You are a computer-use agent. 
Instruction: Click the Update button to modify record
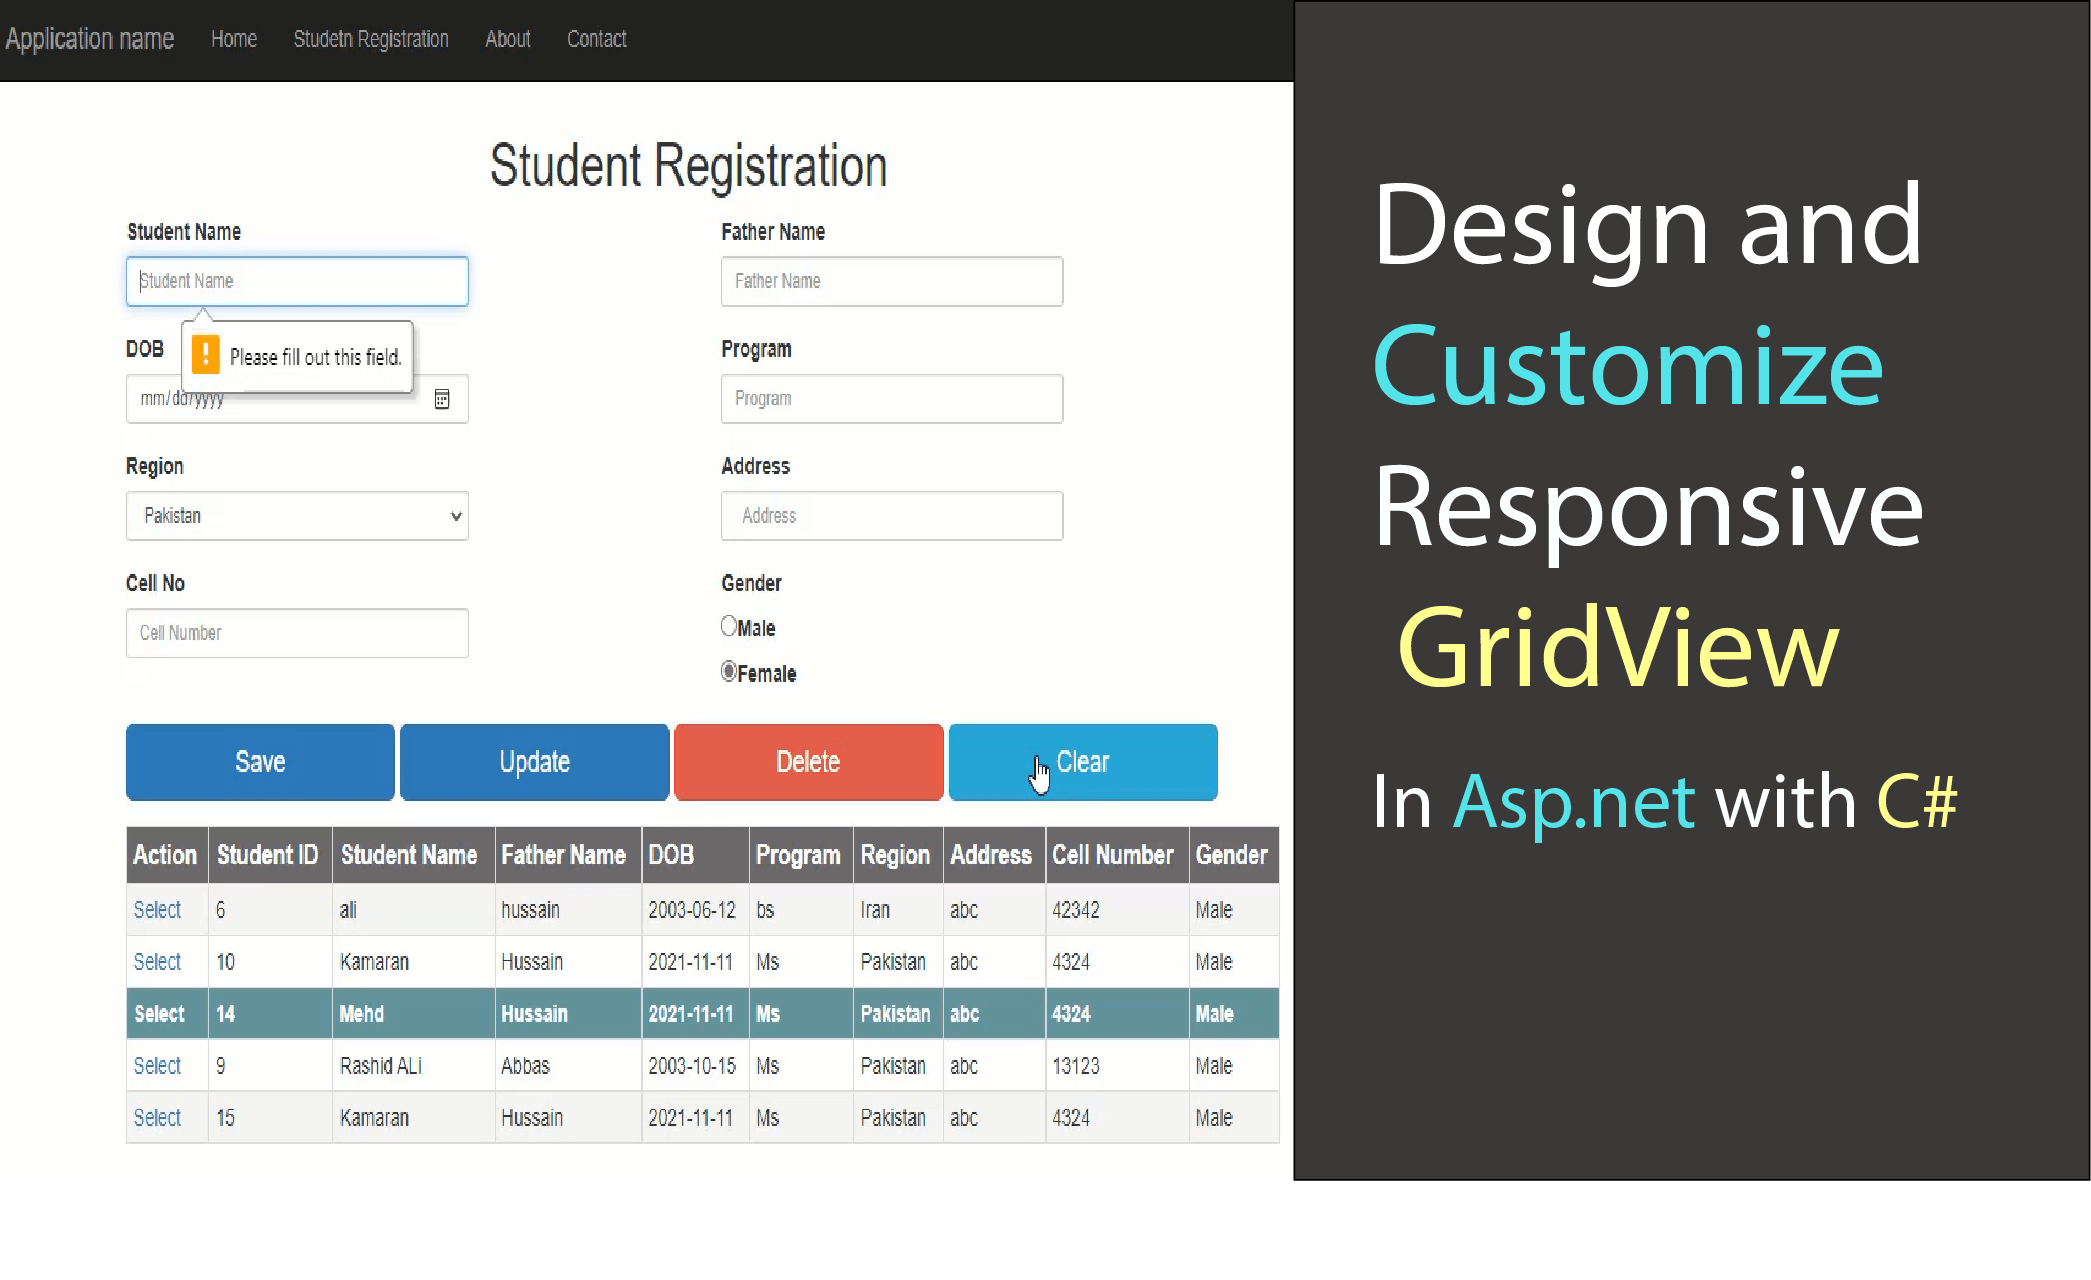point(533,762)
